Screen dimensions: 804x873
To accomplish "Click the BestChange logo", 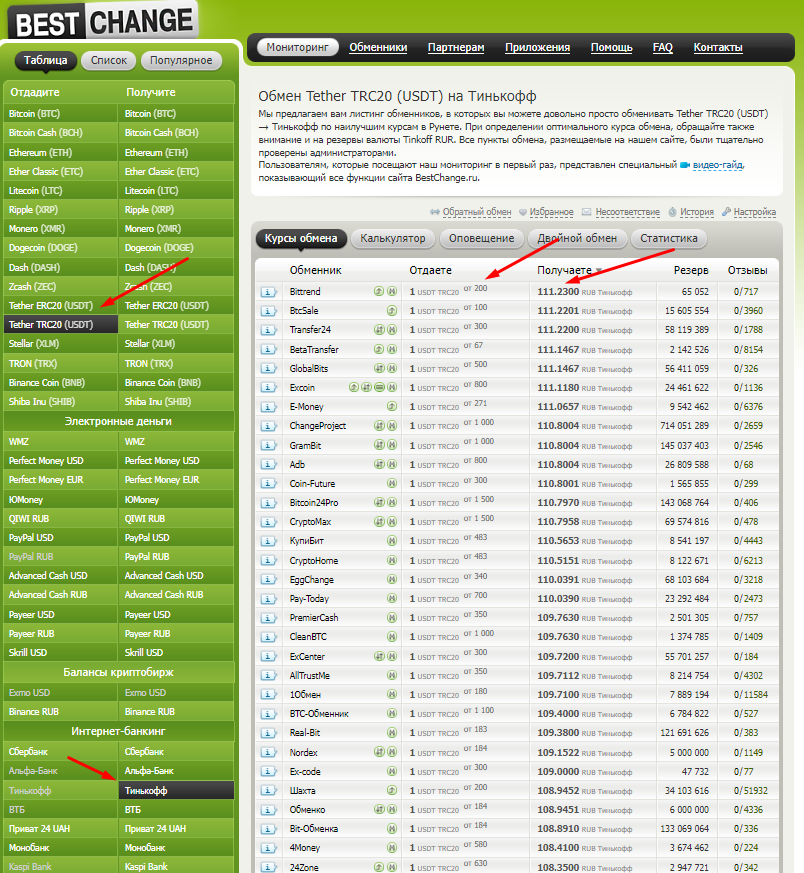I will click(x=104, y=21).
